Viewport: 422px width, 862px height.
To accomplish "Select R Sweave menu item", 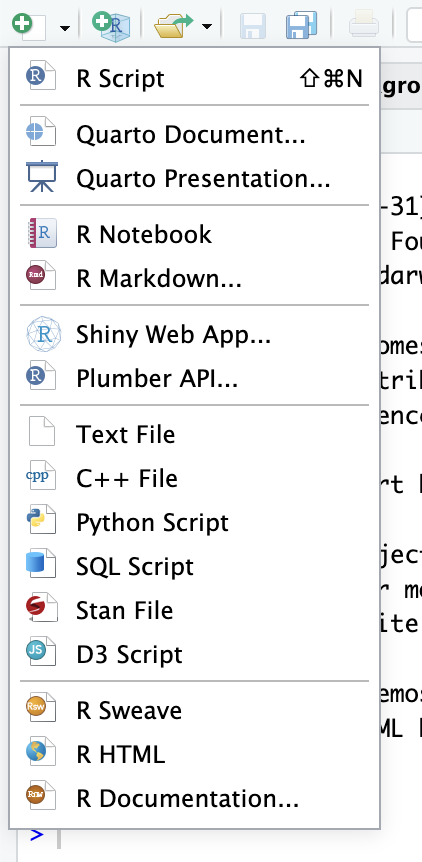I will 195,710.
